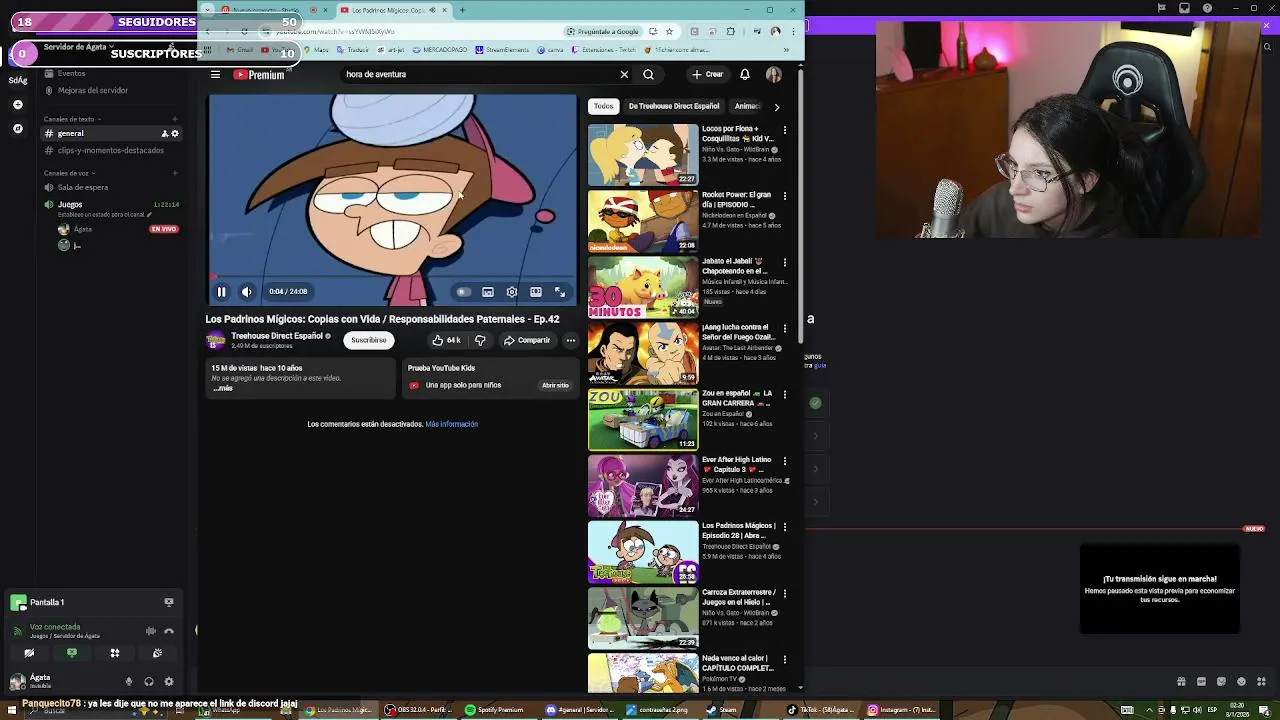Screen dimensions: 1280x720
Task: Expand the video description with ...más
Action: 222,388
